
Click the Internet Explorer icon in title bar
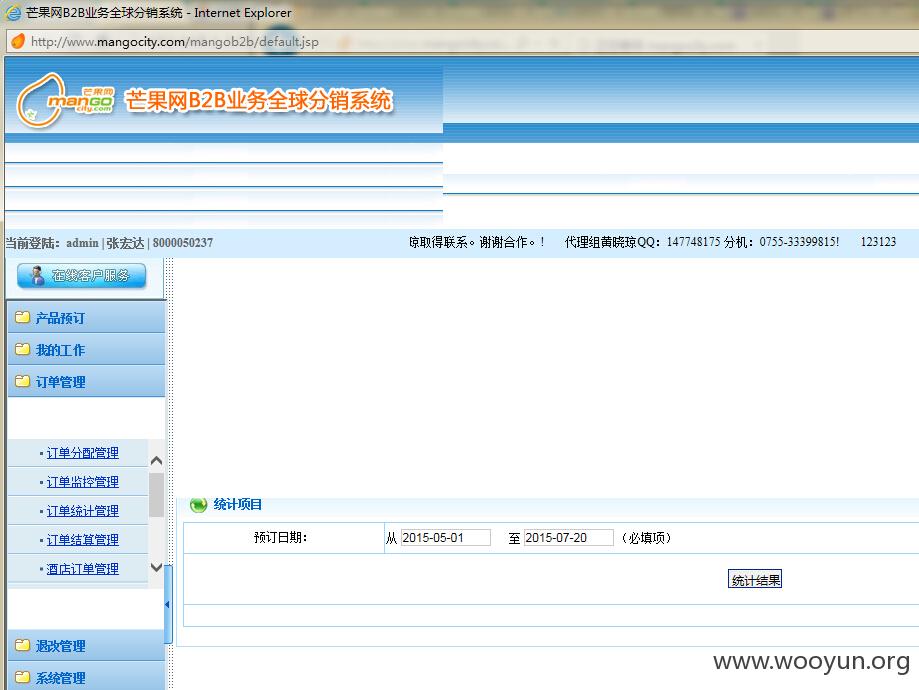click(x=13, y=12)
